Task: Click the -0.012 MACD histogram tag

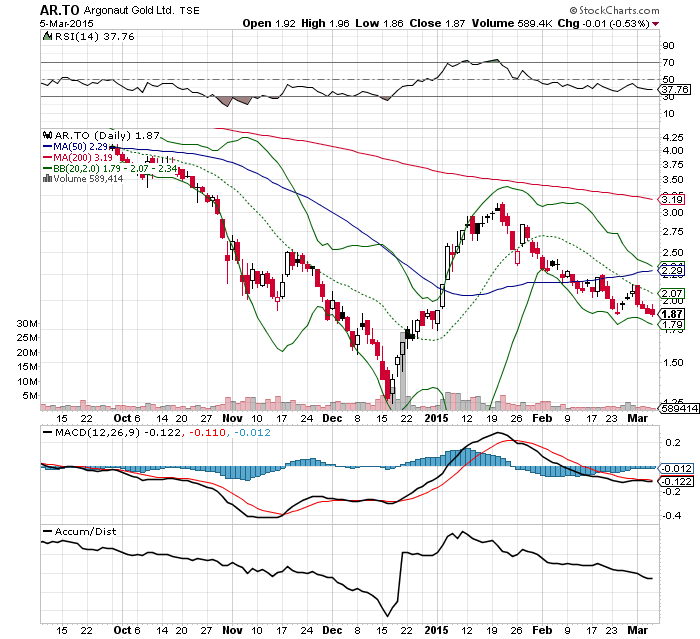Action: click(x=676, y=468)
